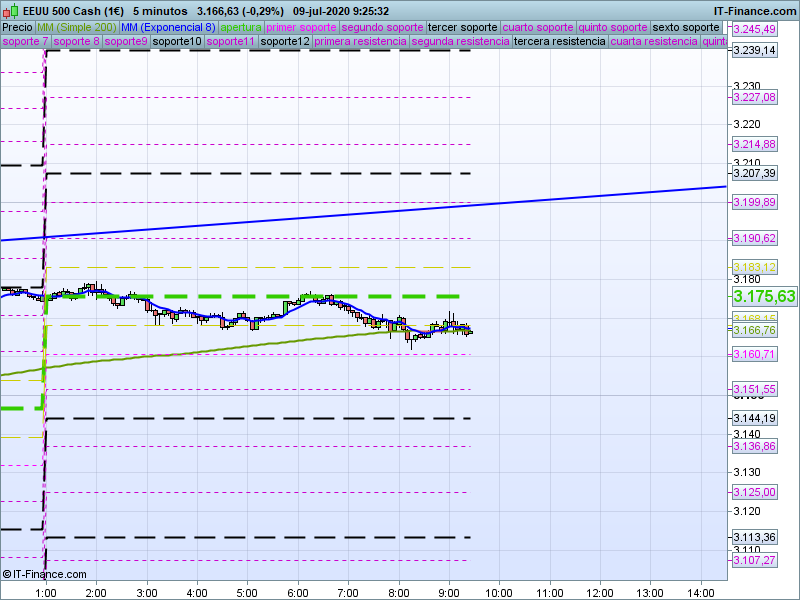Click the soporte10 legend label
Screen dimensions: 800x600
pyautogui.click(x=177, y=42)
